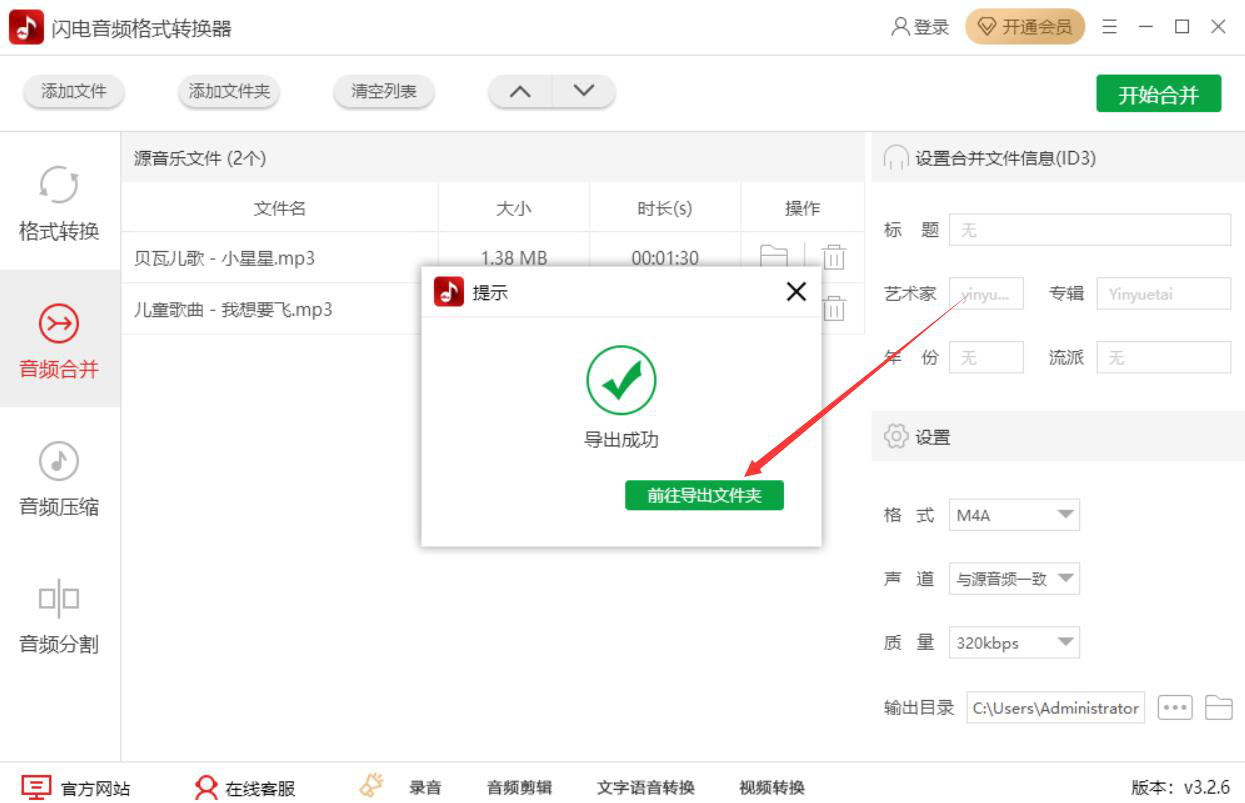
Task: Click the 年份 year input field
Action: (x=986, y=357)
